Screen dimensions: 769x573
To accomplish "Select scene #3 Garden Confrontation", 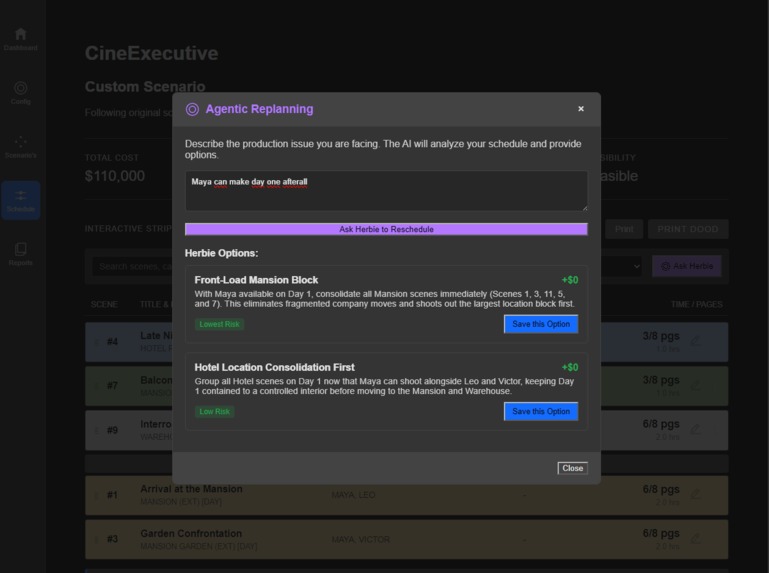I will coord(406,539).
